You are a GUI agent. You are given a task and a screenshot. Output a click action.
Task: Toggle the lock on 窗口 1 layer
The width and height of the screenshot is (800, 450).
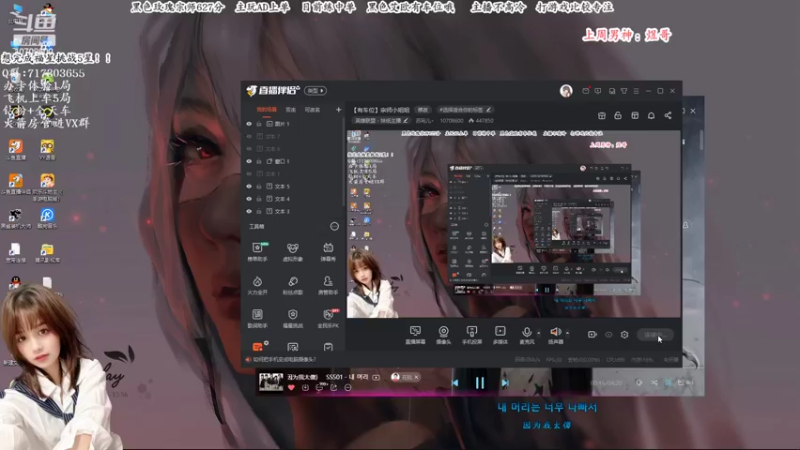259,161
